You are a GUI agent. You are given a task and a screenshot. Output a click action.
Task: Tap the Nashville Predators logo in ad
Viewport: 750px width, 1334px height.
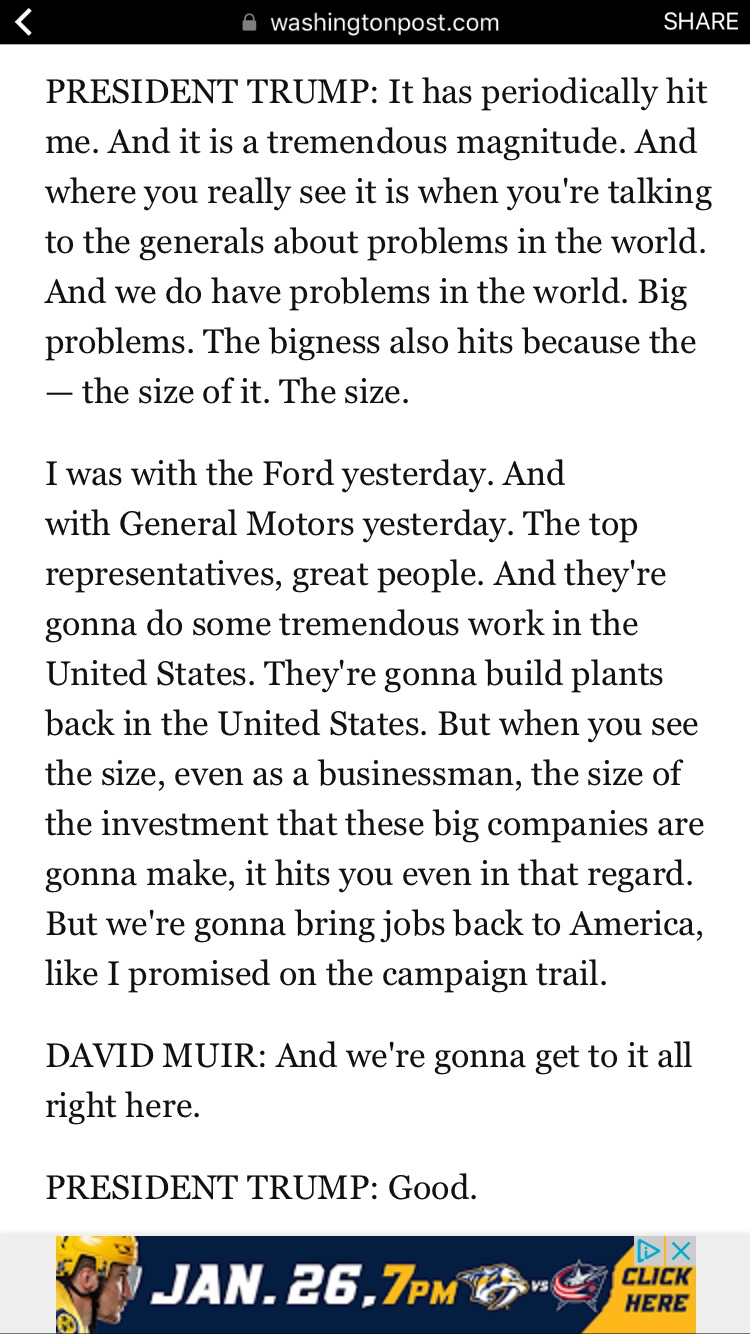coord(493,1285)
